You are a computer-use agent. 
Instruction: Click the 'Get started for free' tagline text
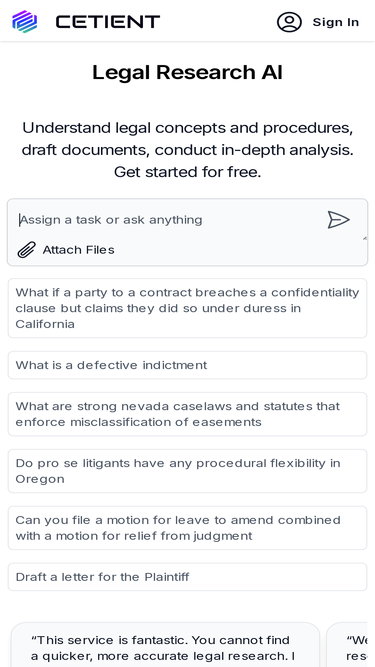click(x=188, y=172)
